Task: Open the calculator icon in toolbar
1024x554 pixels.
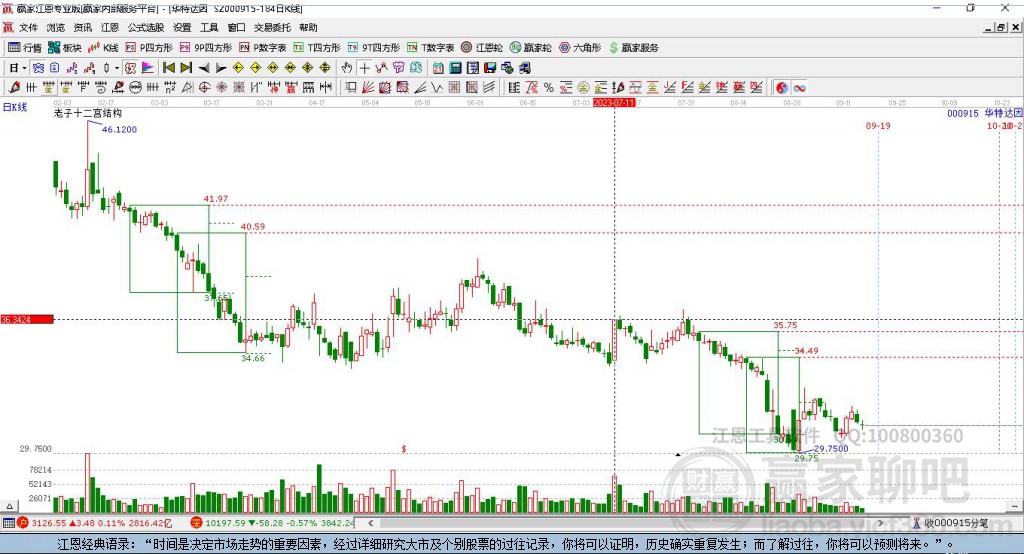Action: click(455, 68)
